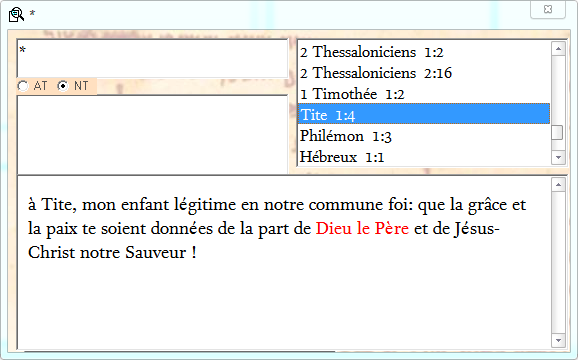Select the AT radio button
Viewport: 578px width, 360px height.
pyautogui.click(x=23, y=86)
